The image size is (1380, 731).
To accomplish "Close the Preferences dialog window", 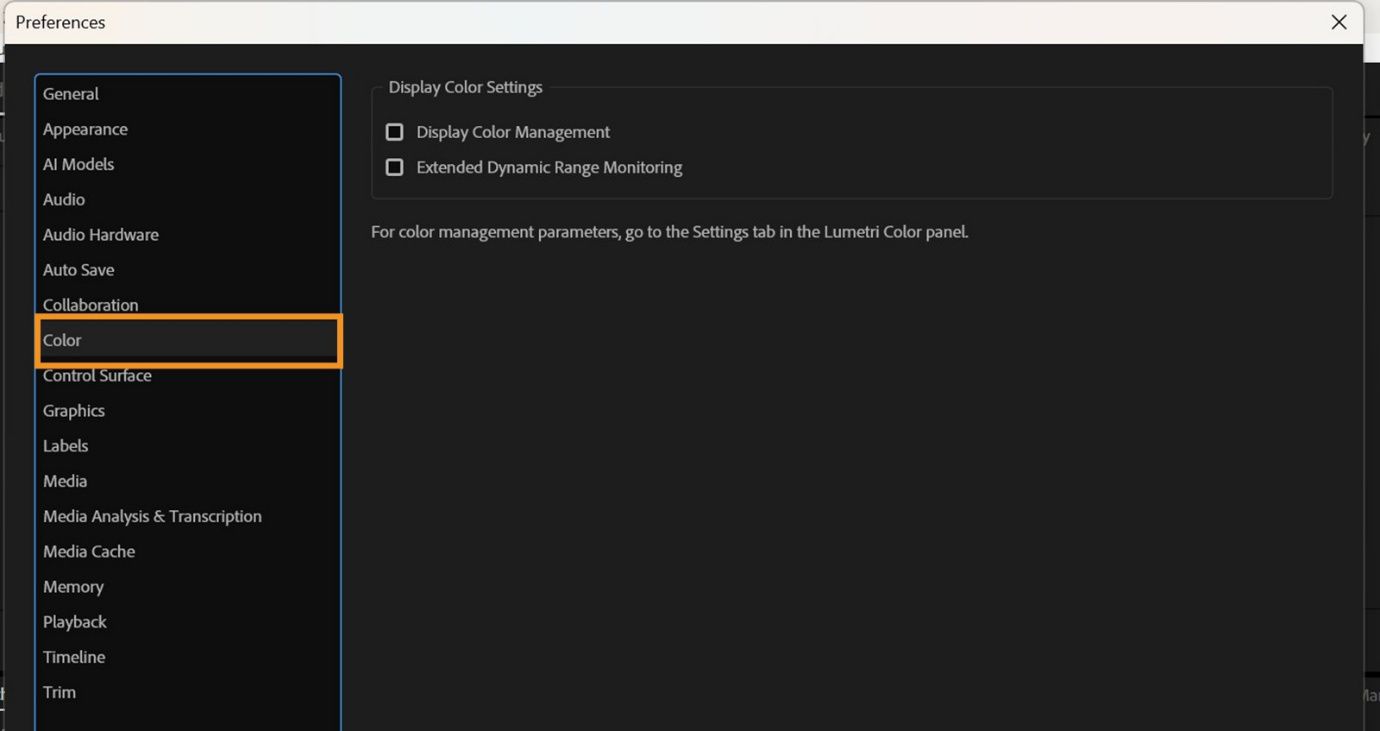I will 1339,22.
